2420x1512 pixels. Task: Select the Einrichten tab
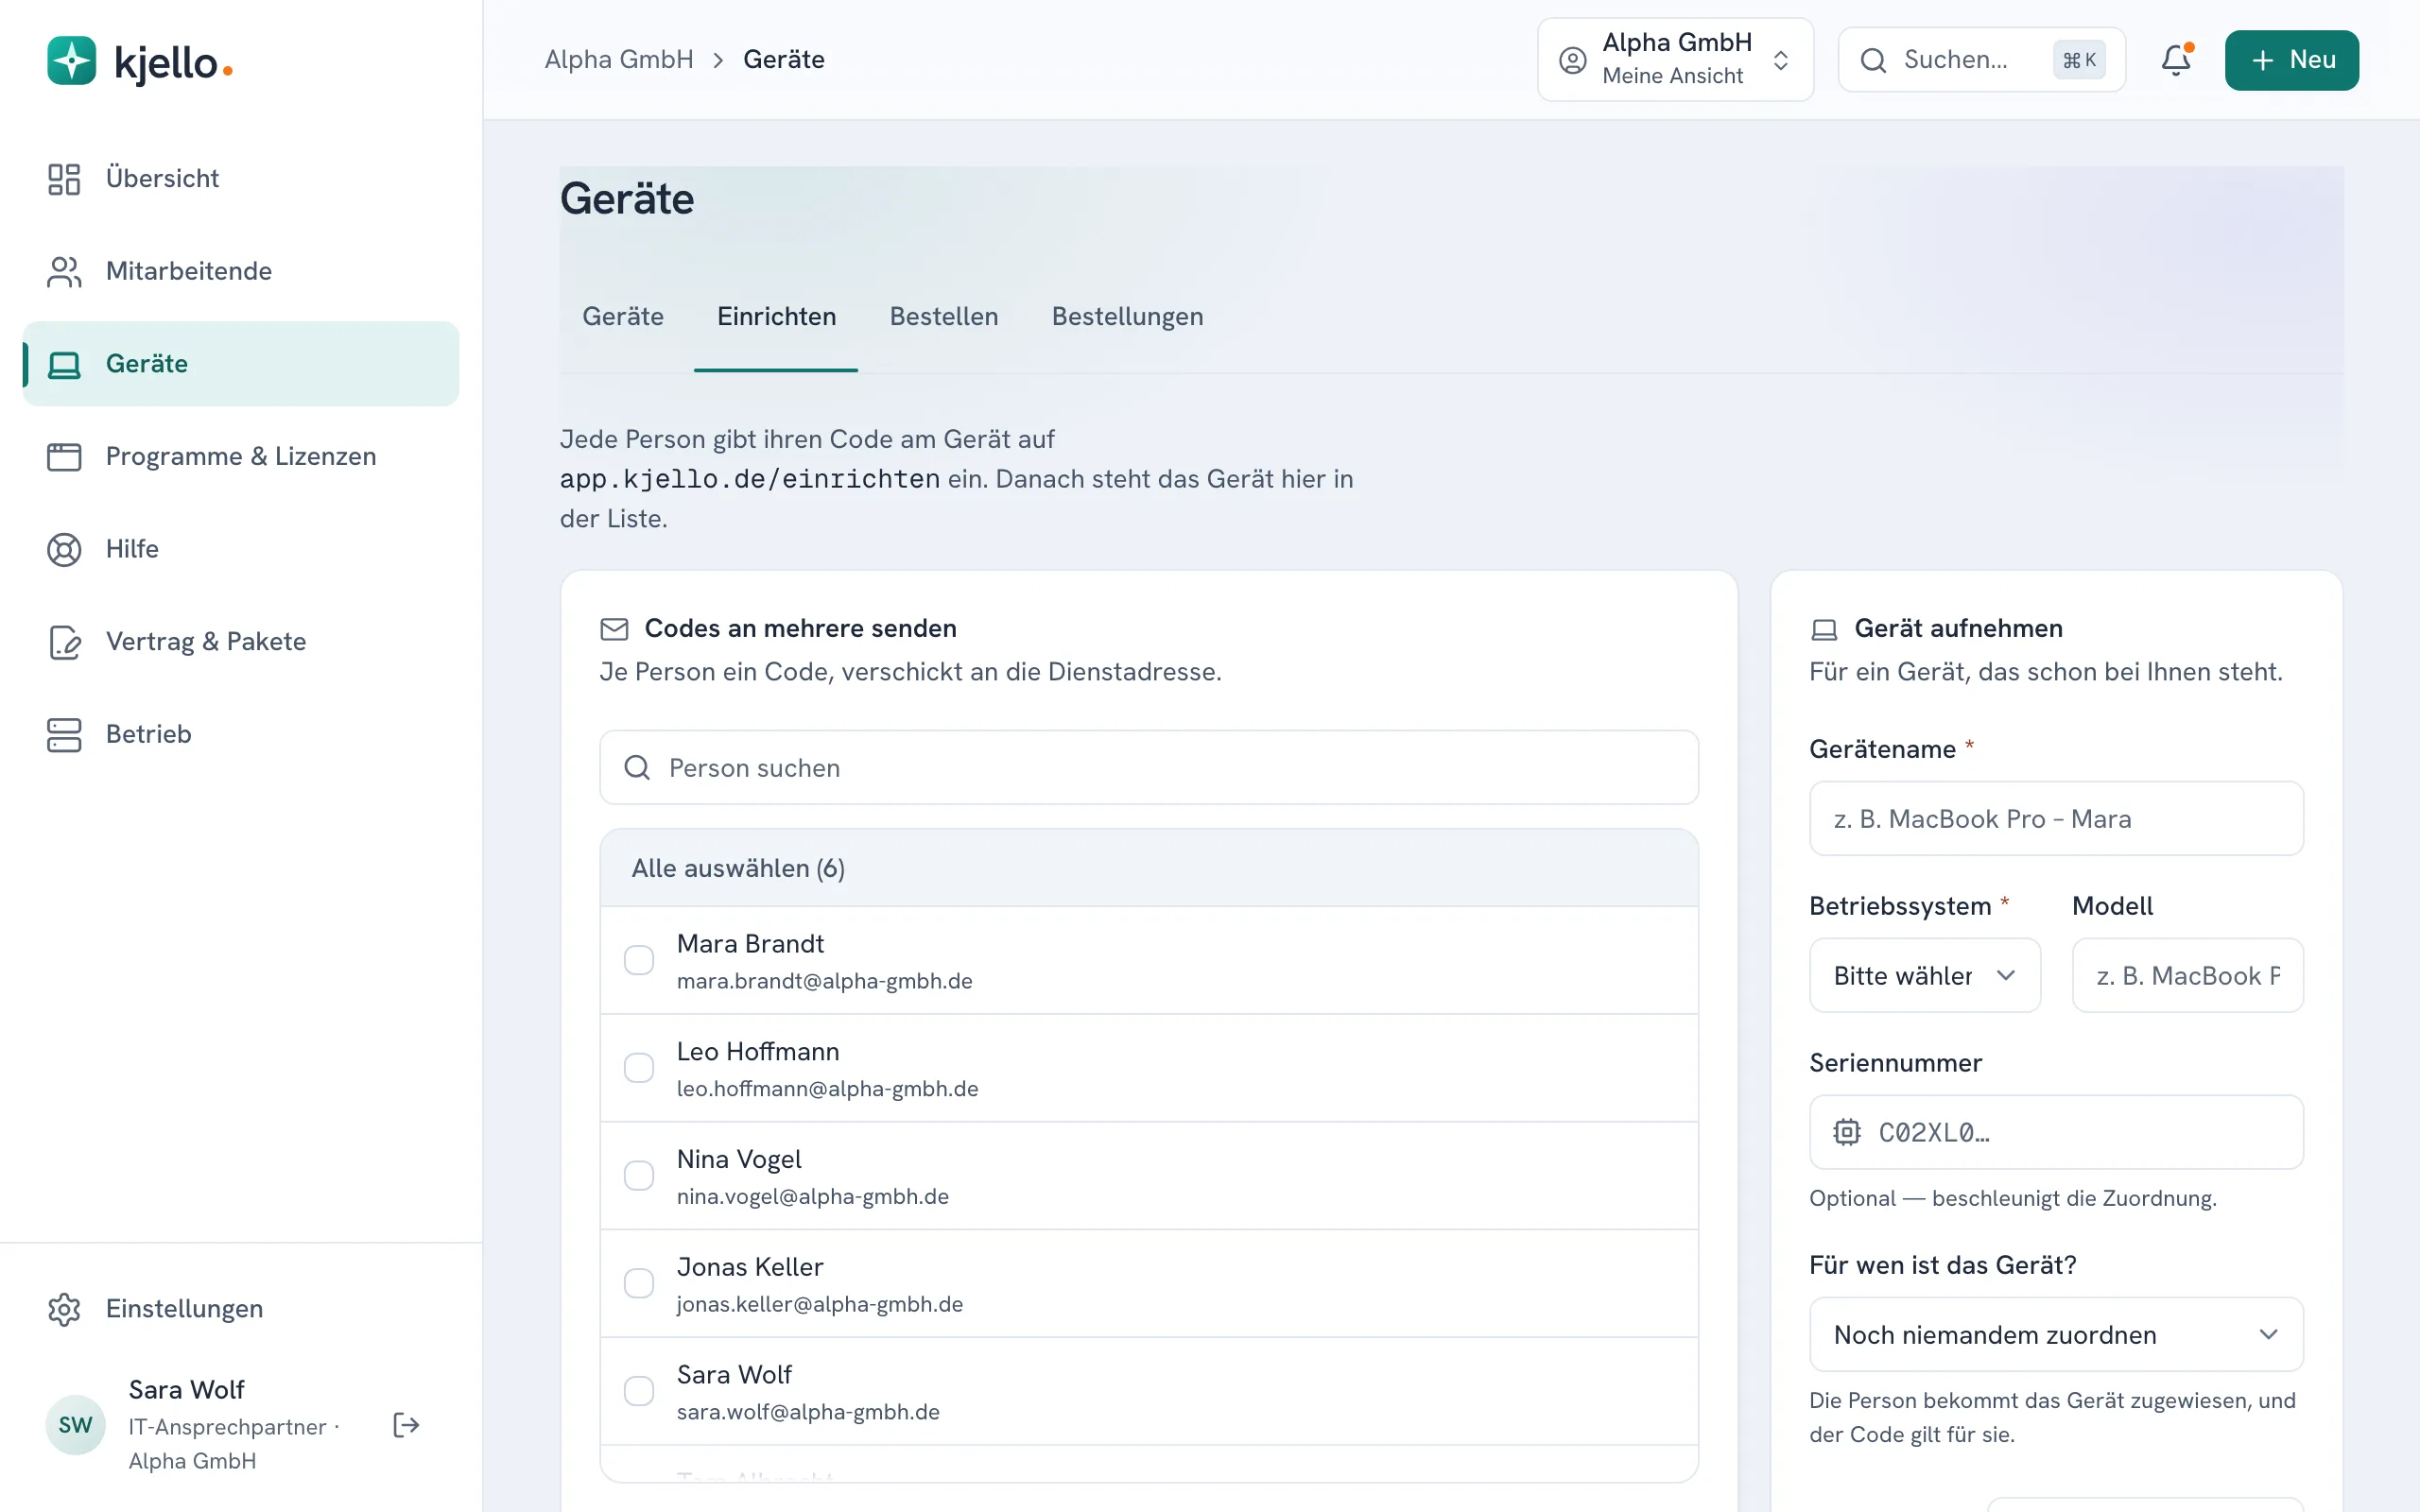(776, 317)
